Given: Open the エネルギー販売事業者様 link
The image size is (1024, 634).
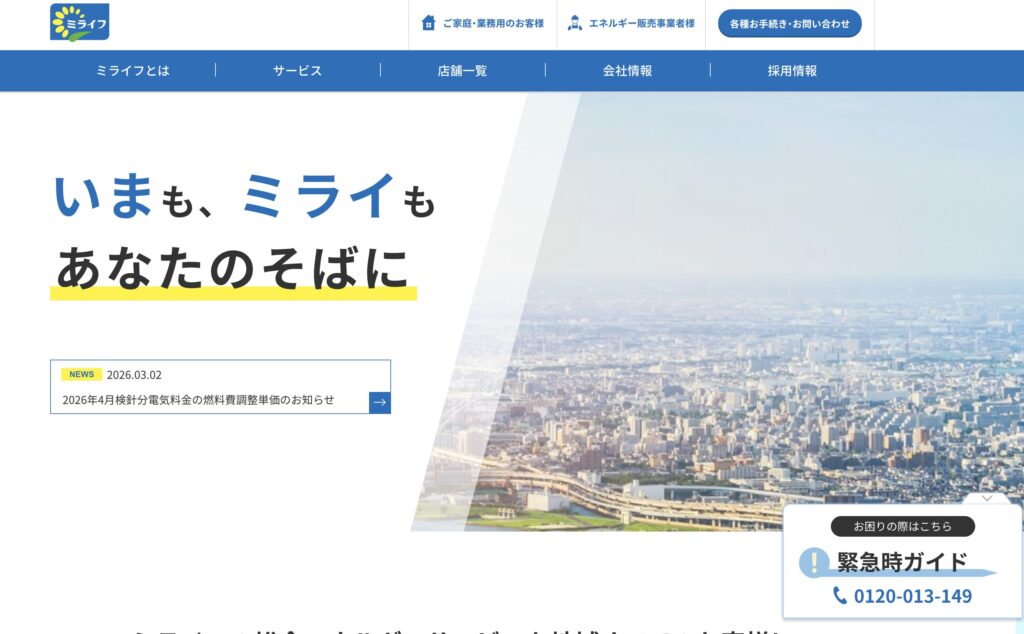Looking at the screenshot, I should point(641,23).
